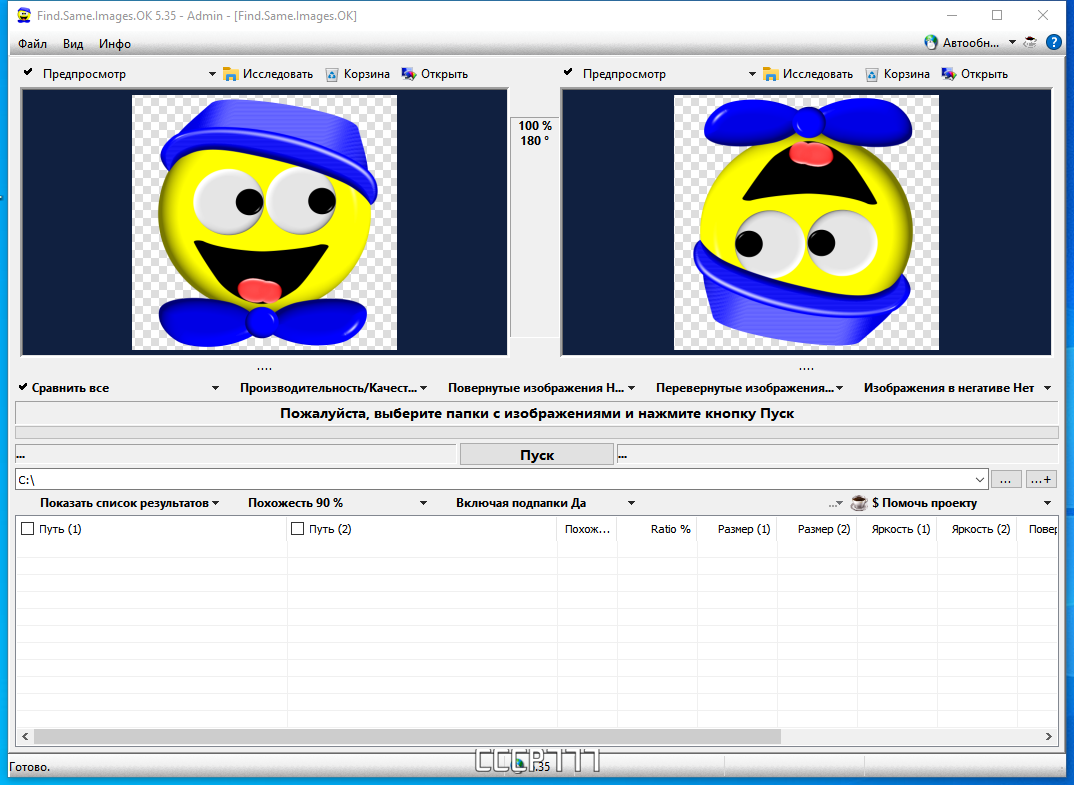The width and height of the screenshot is (1074, 785).
Task: Click the globe icon next to Автообновление
Action: click(932, 43)
